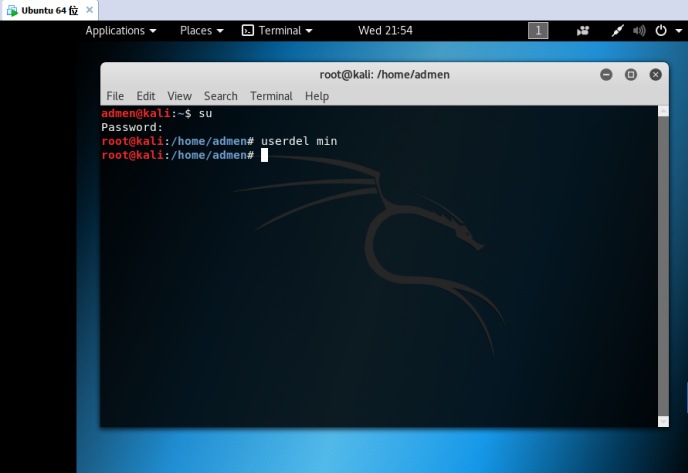The width and height of the screenshot is (688, 473).
Task: Click the screen recorder camera icon
Action: (583, 31)
